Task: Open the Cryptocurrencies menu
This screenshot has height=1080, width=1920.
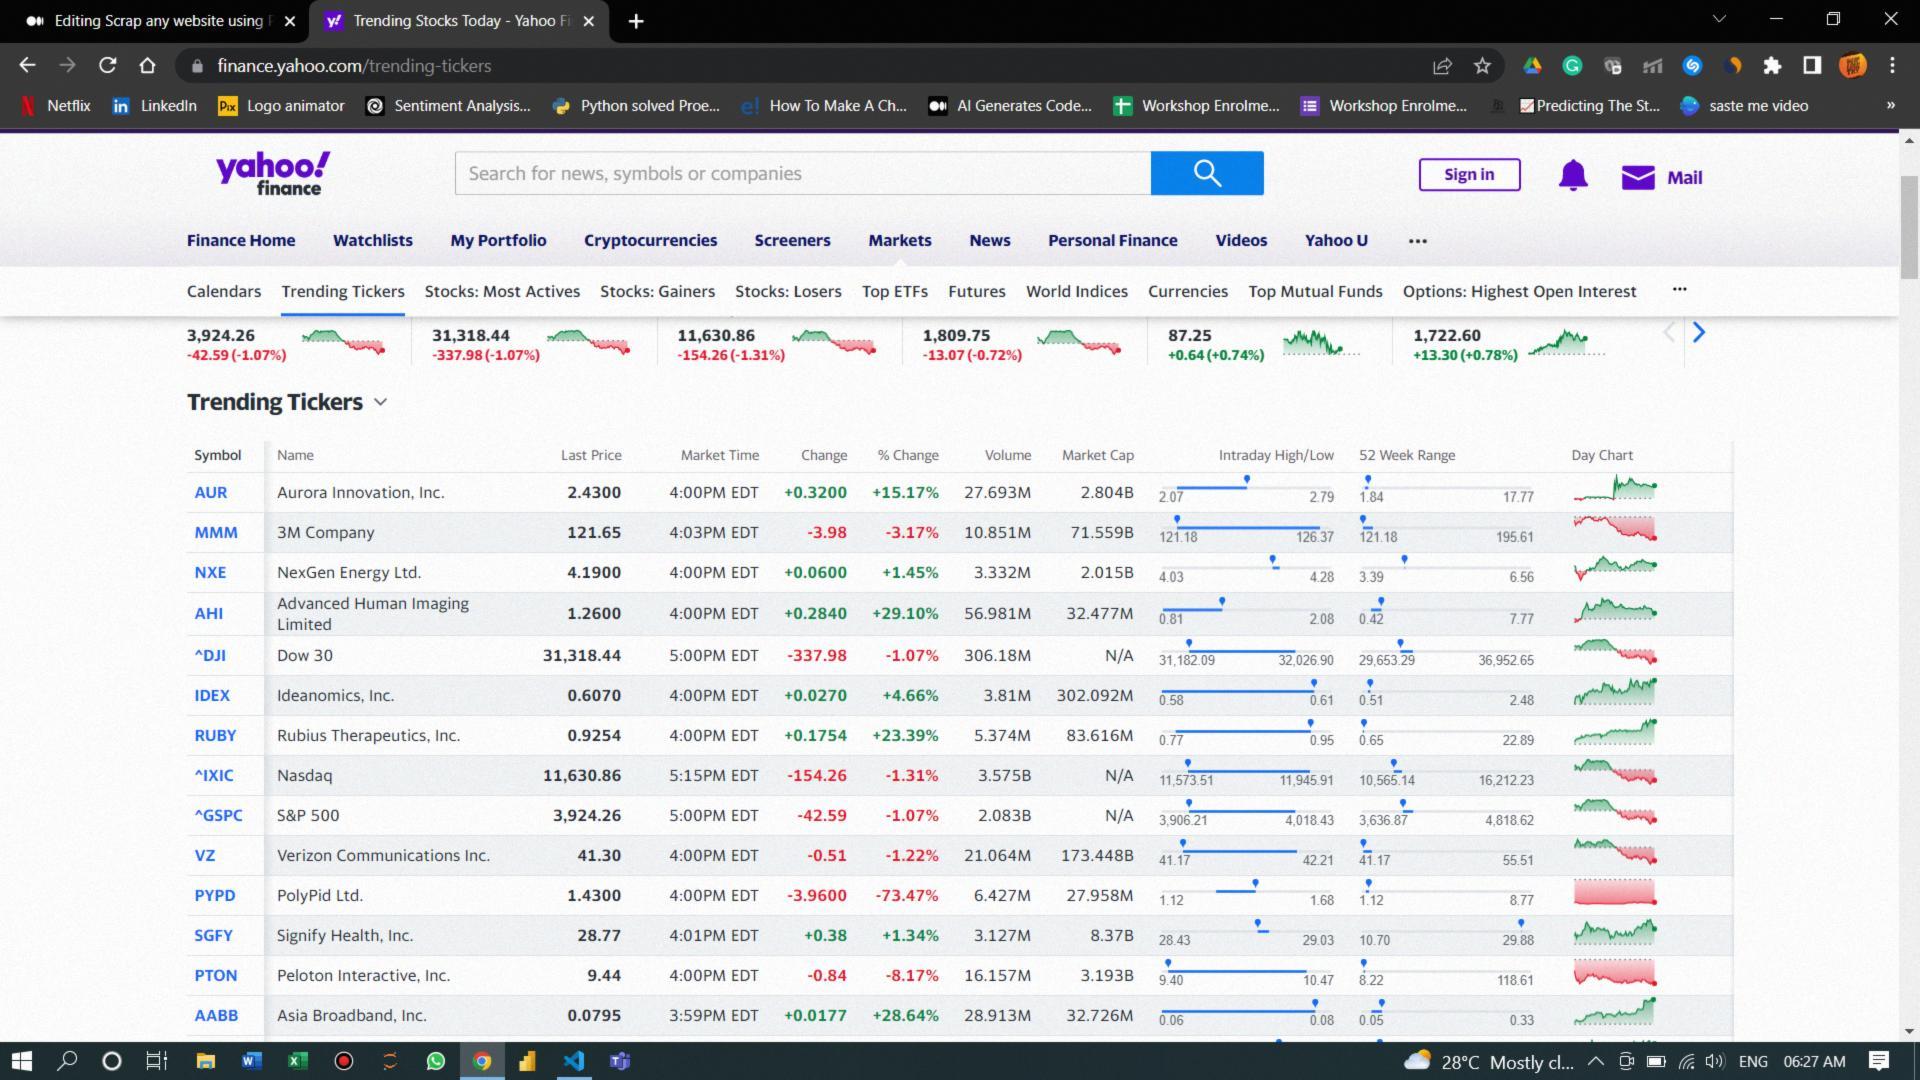Action: 650,240
